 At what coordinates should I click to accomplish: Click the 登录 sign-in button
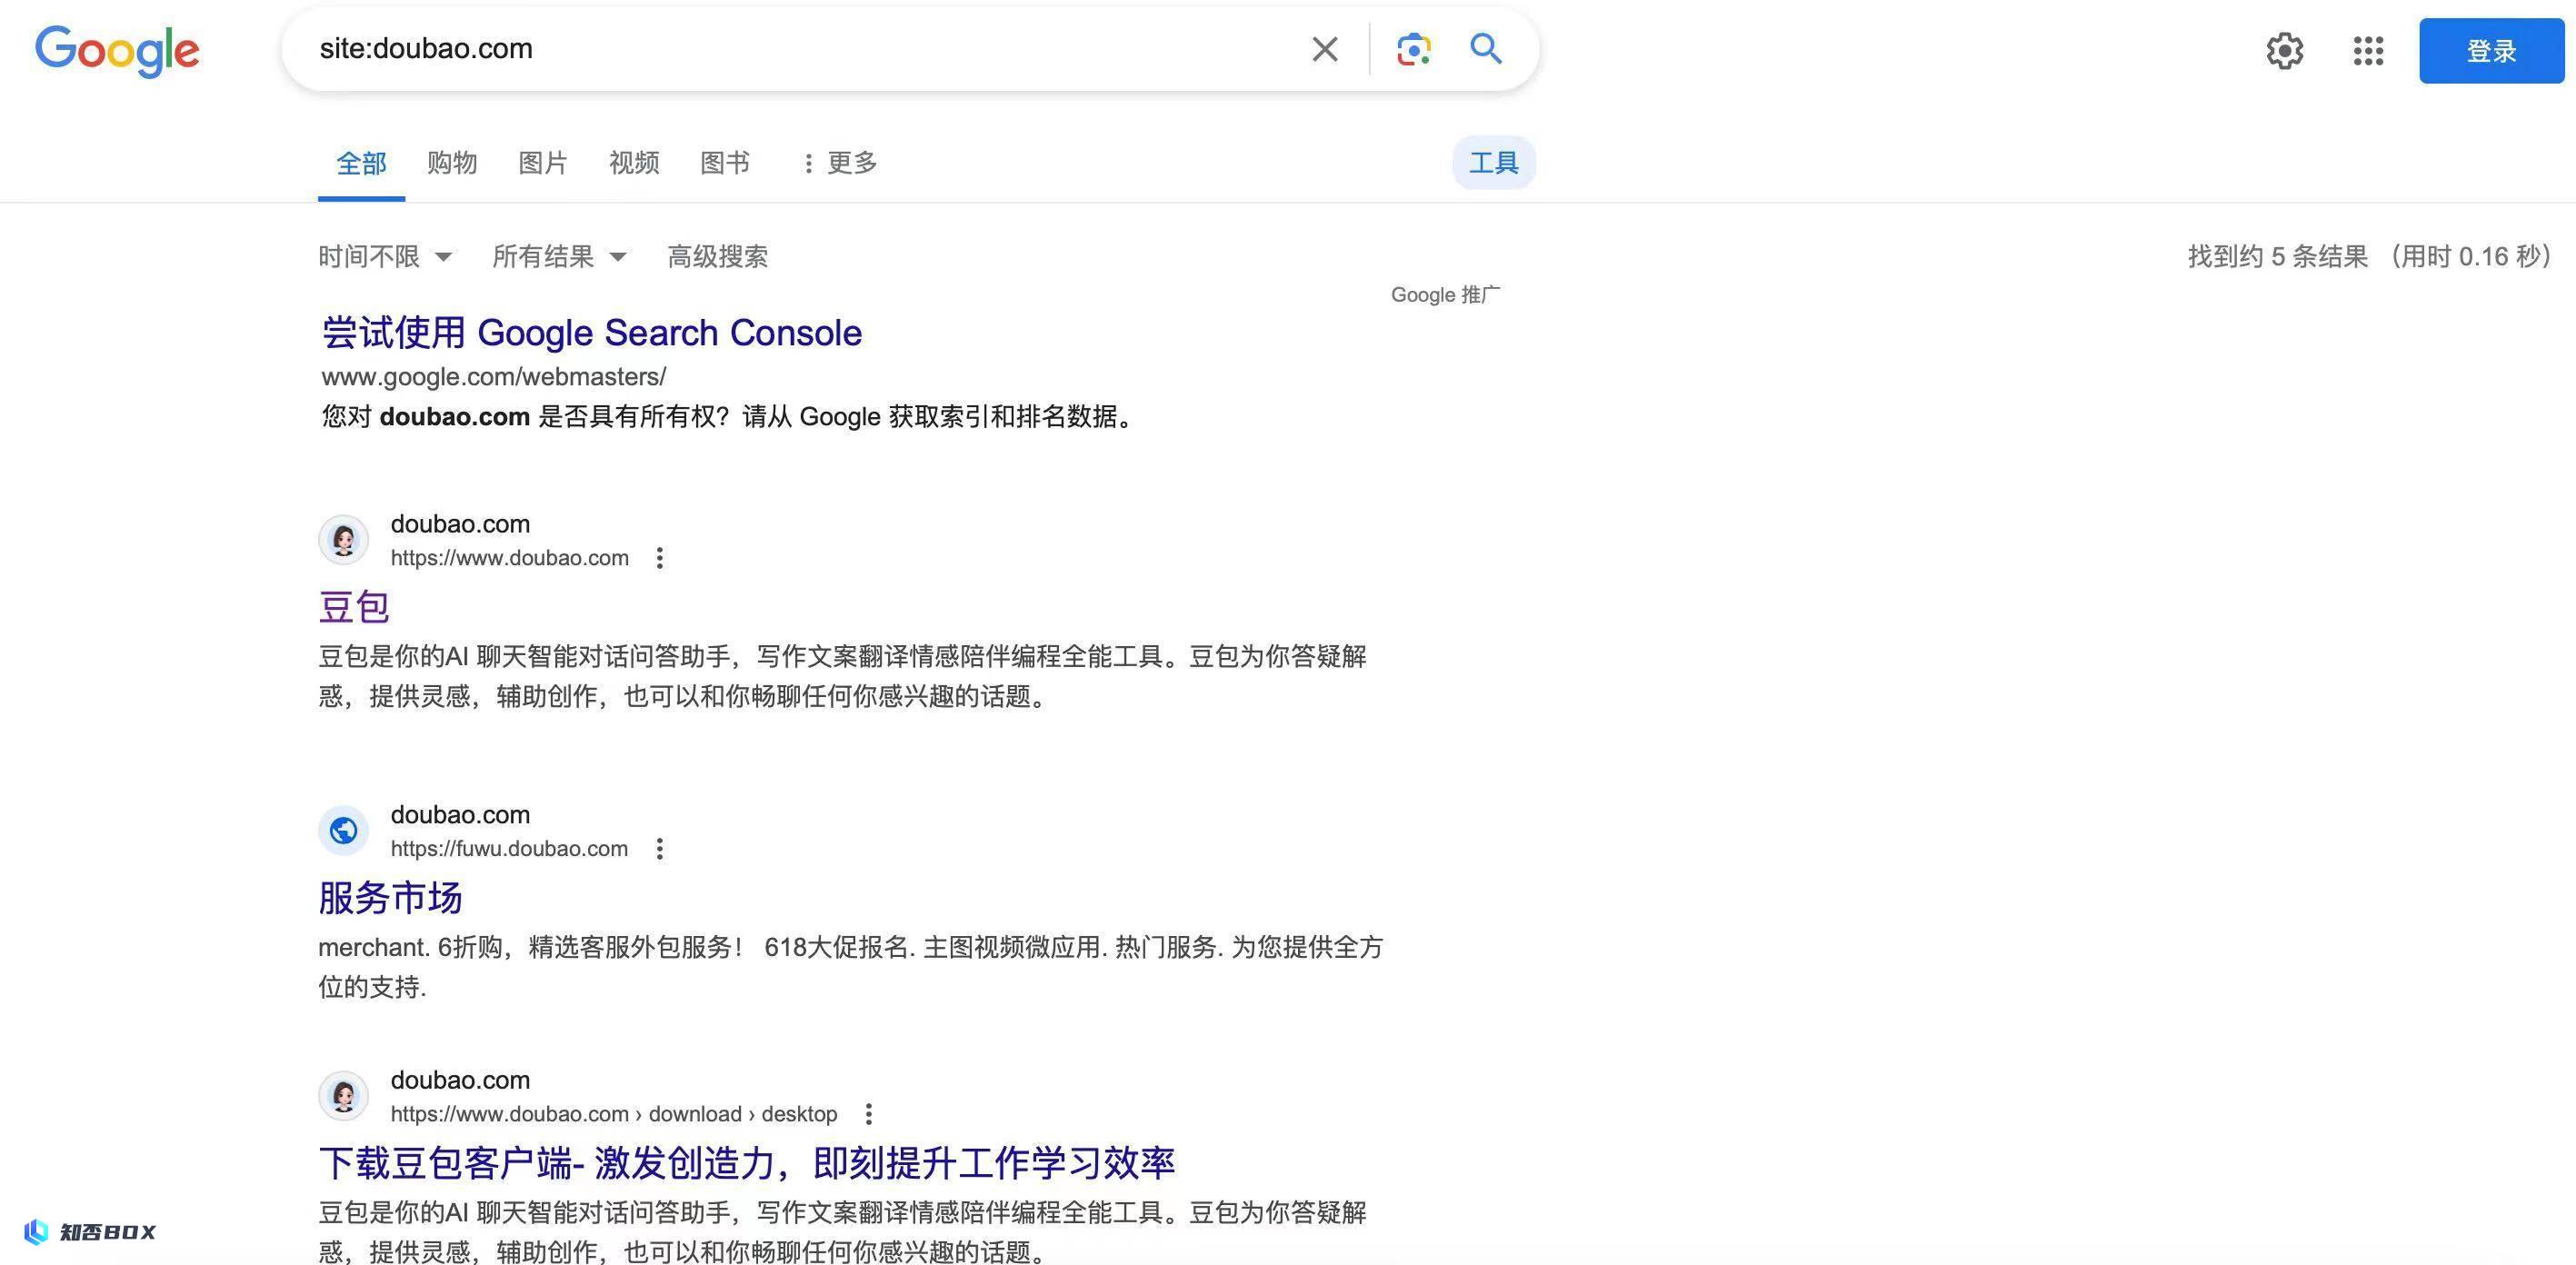point(2491,50)
